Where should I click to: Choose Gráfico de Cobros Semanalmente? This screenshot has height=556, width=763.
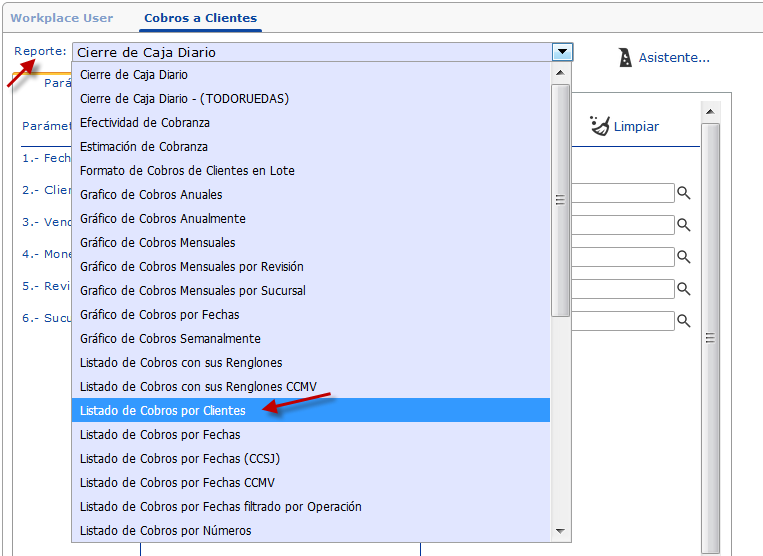pyautogui.click(x=311, y=339)
